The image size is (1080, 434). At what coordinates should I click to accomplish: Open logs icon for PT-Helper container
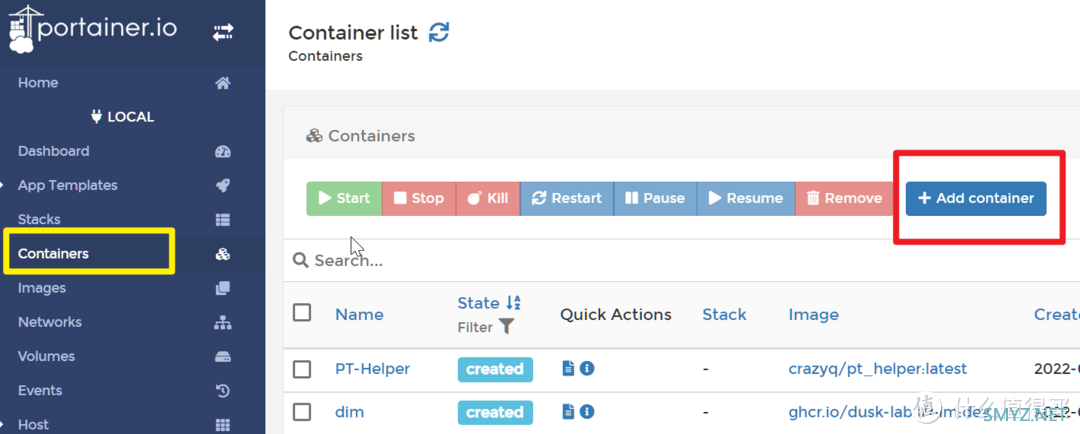pyautogui.click(x=568, y=369)
